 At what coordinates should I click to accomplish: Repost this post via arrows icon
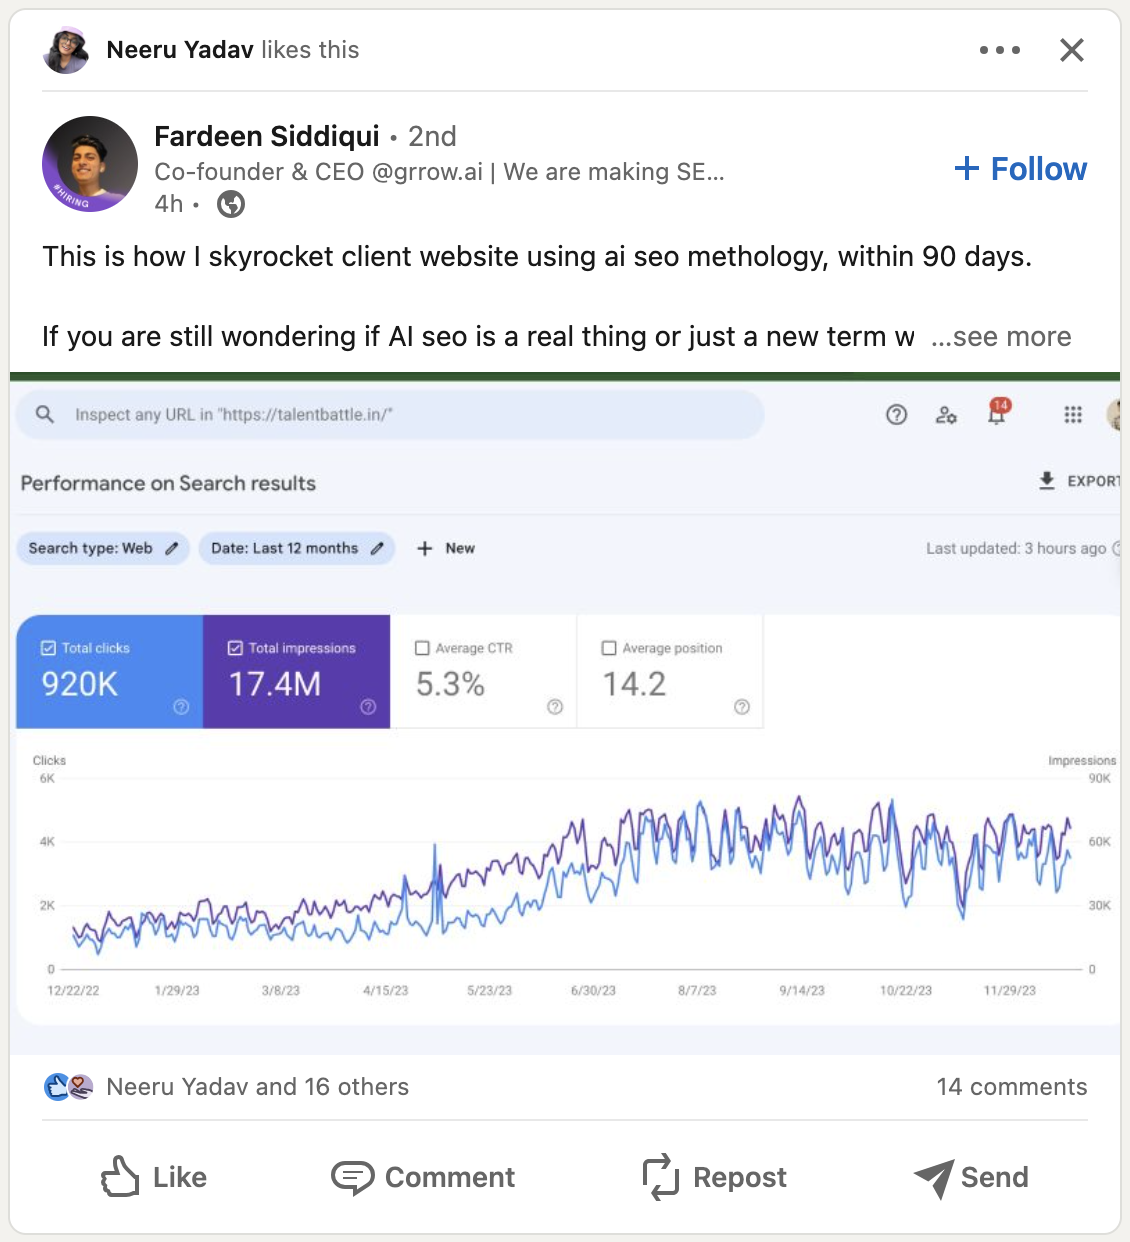(x=660, y=1177)
